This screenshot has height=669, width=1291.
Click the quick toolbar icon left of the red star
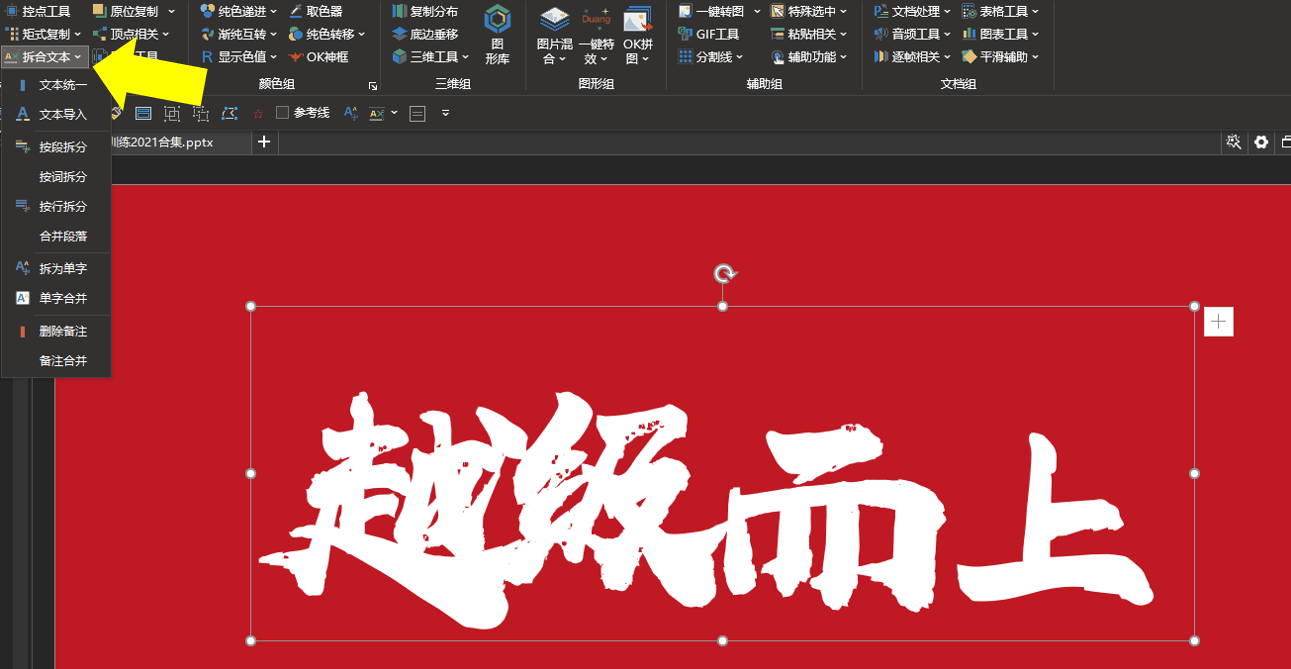tap(229, 114)
